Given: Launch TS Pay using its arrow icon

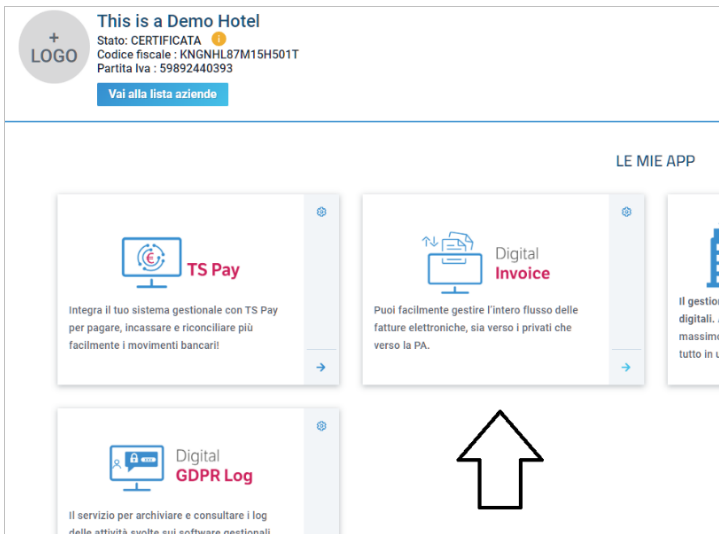Looking at the screenshot, I should click(321, 367).
